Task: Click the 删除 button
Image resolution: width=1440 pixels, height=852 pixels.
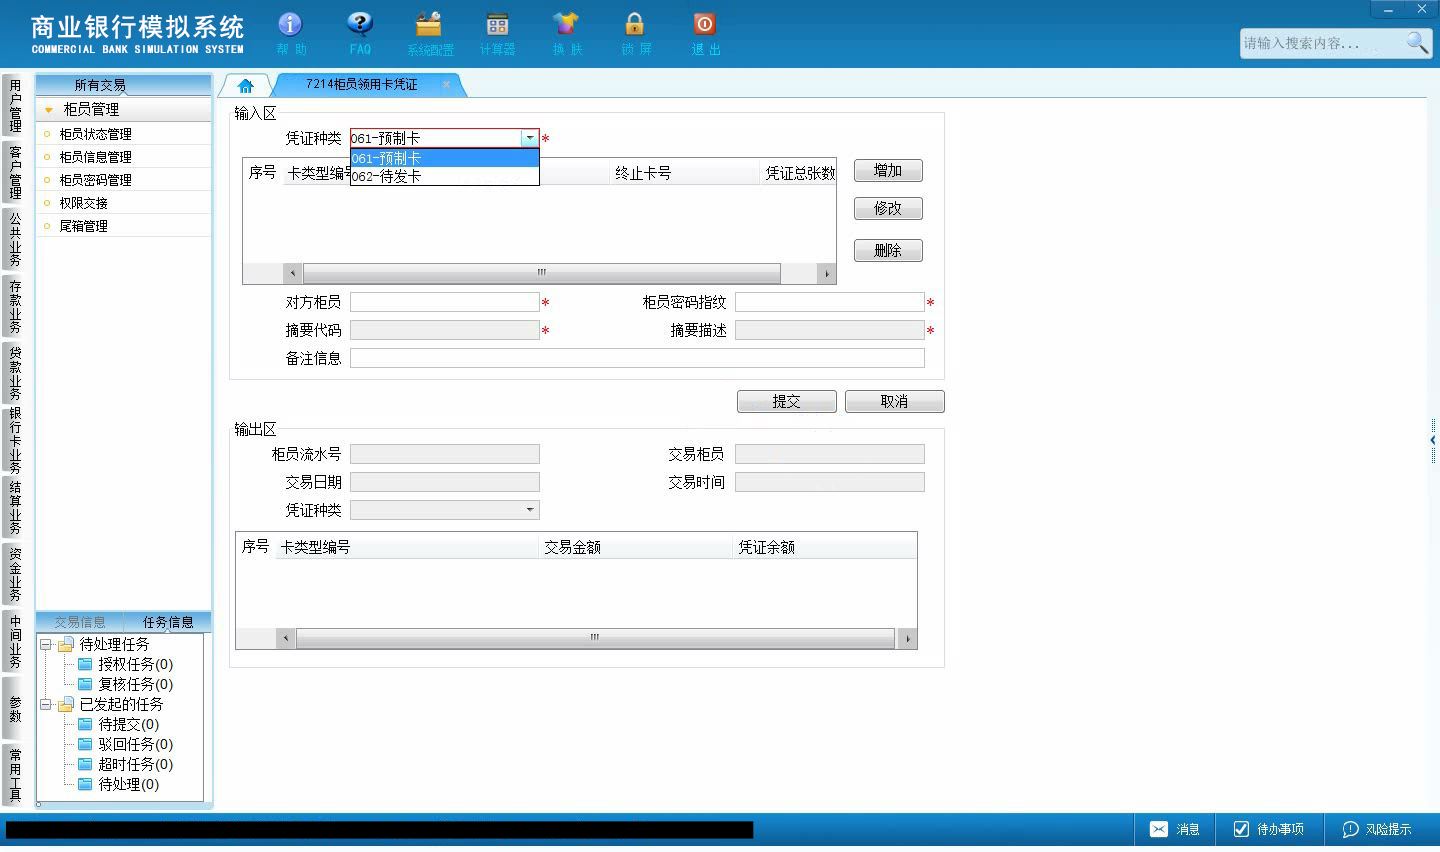Action: click(x=888, y=251)
